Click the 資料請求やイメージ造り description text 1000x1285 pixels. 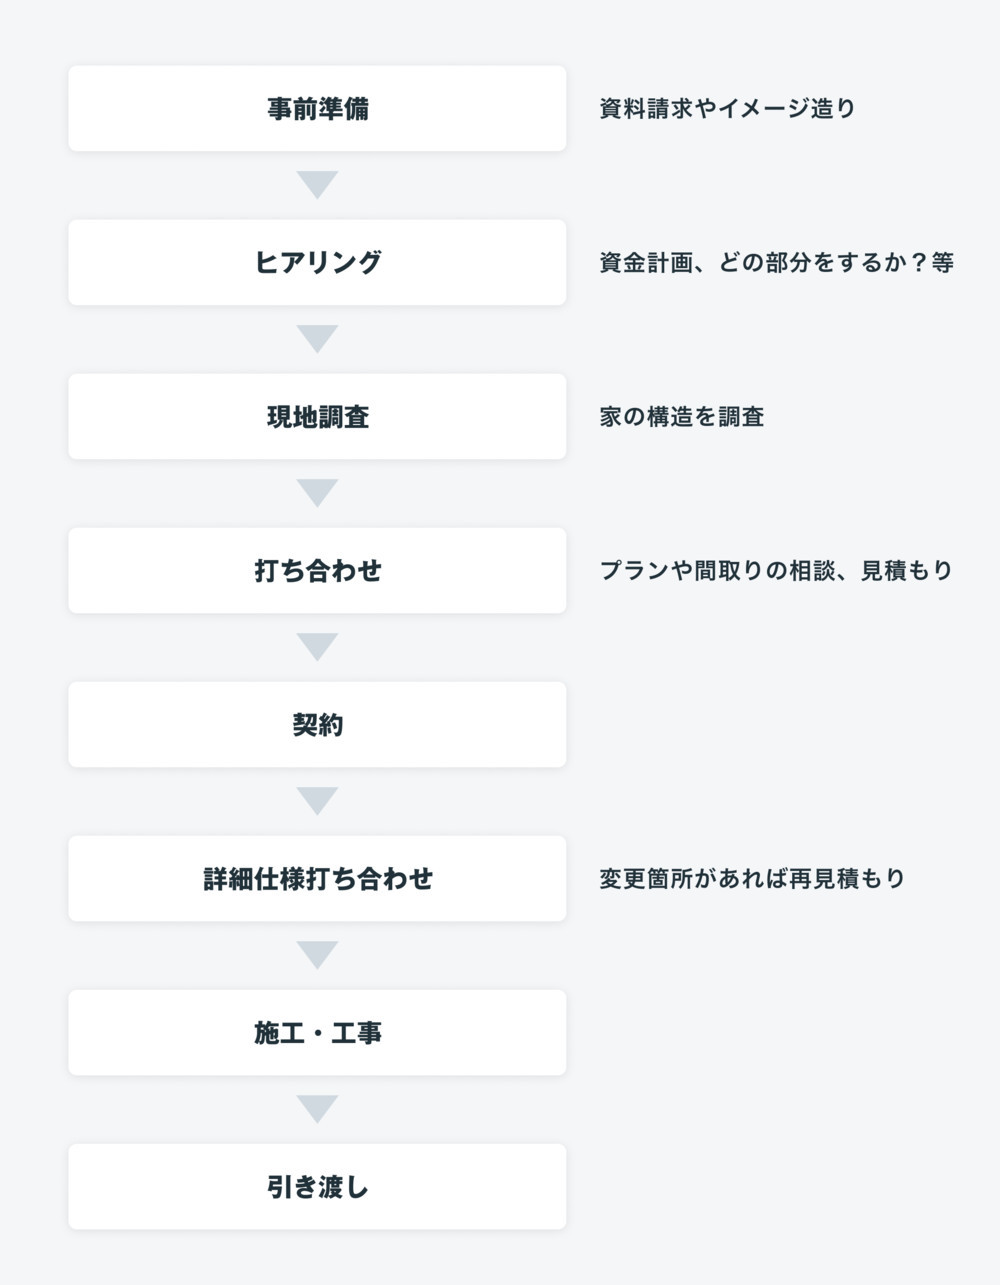(727, 109)
